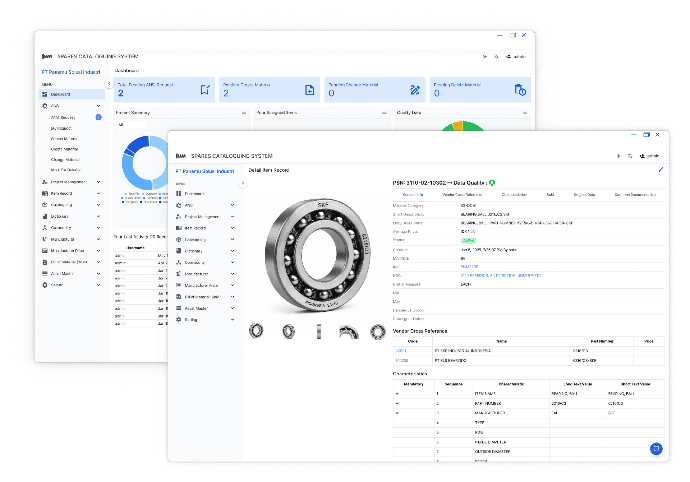Open Mark For Deletion in back window sidebar
Screen dimensions: 690x482
[x=66, y=170]
